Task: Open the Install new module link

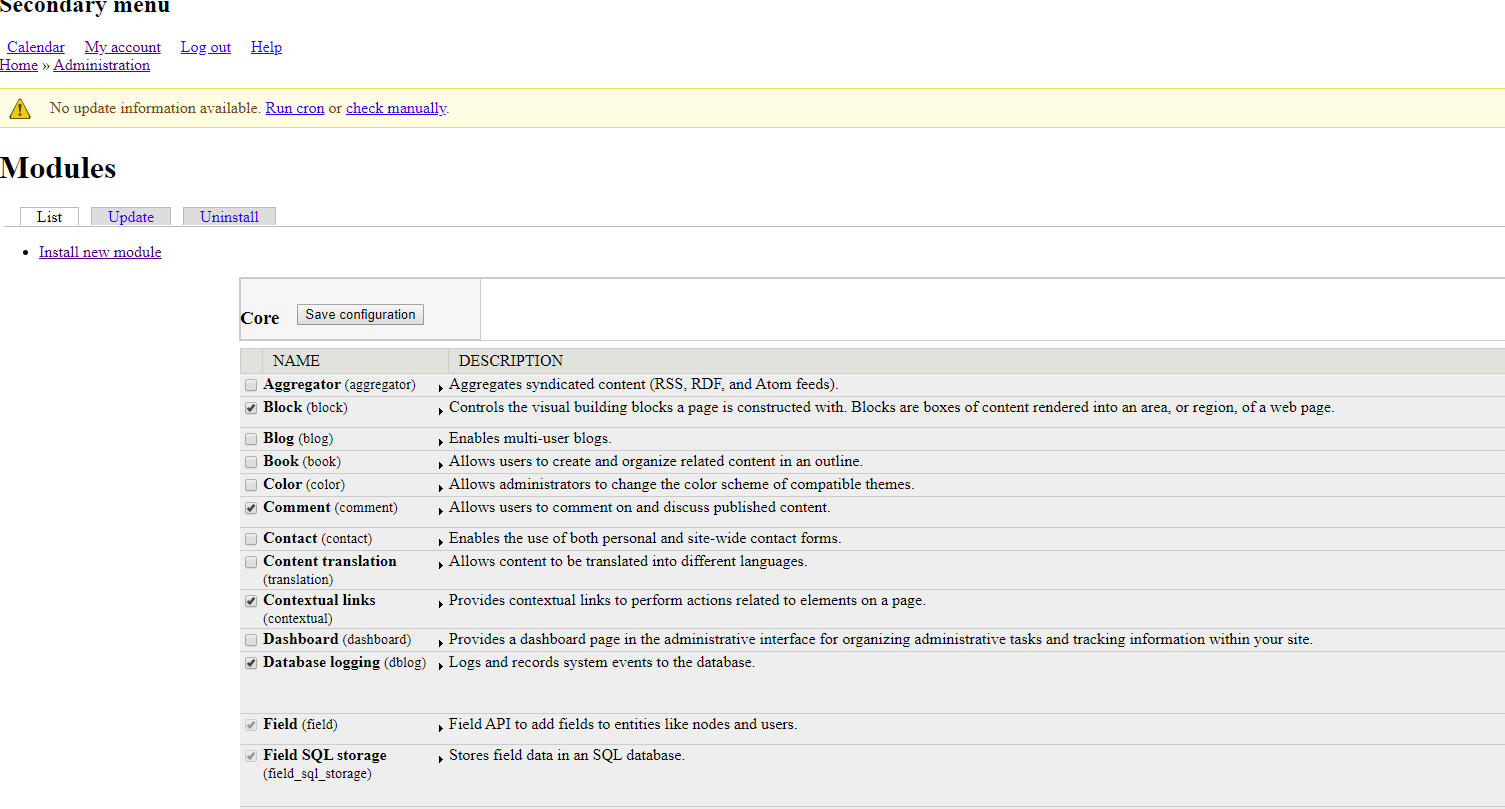Action: [100, 252]
